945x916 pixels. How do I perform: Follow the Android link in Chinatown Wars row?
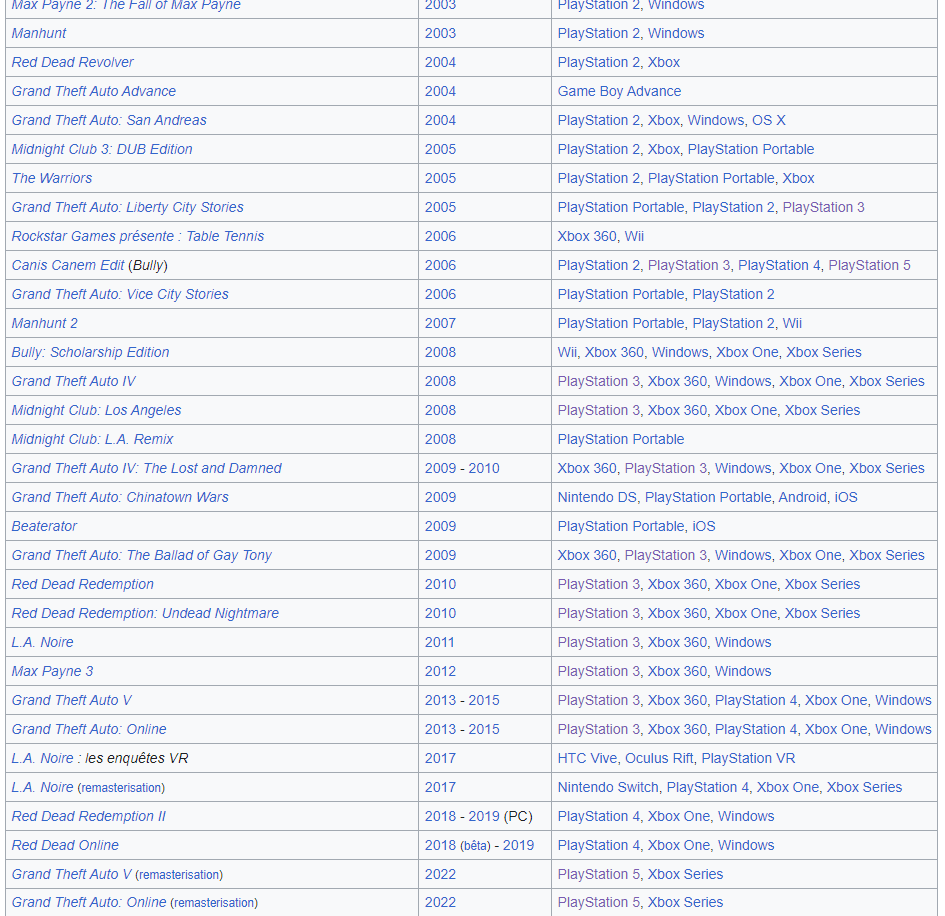click(x=801, y=497)
